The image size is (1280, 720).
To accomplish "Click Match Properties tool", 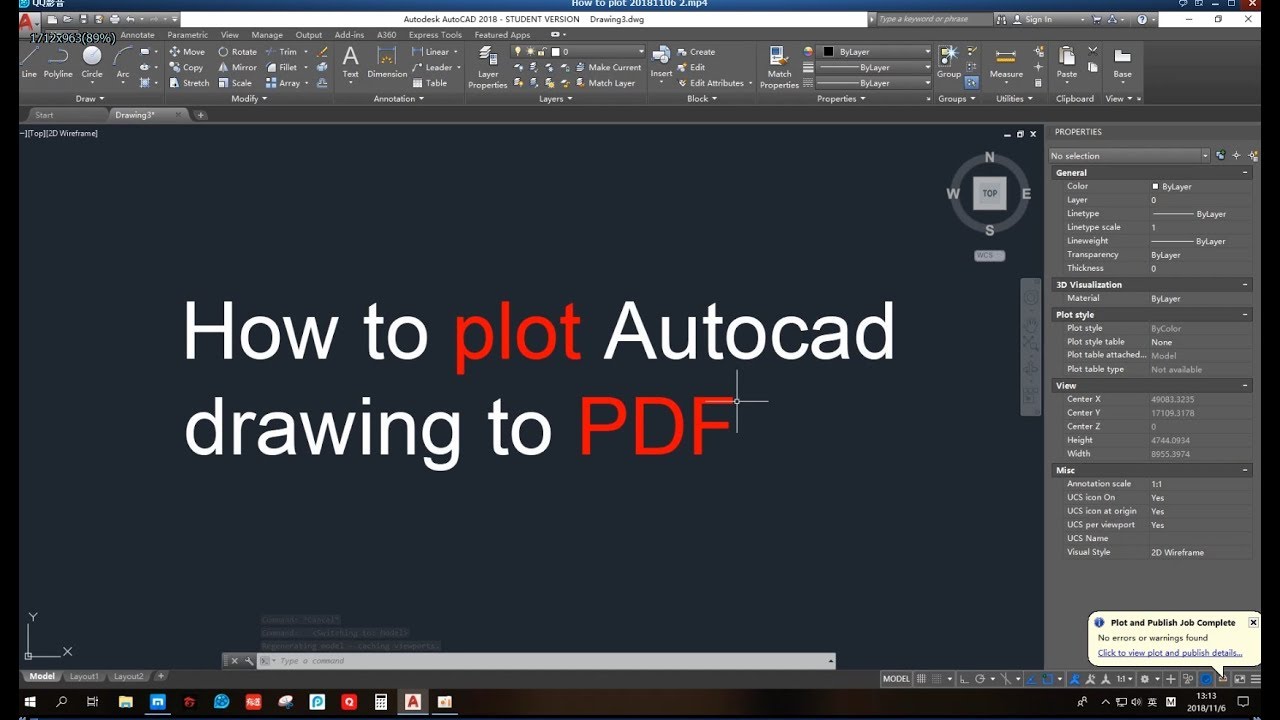I will [779, 67].
